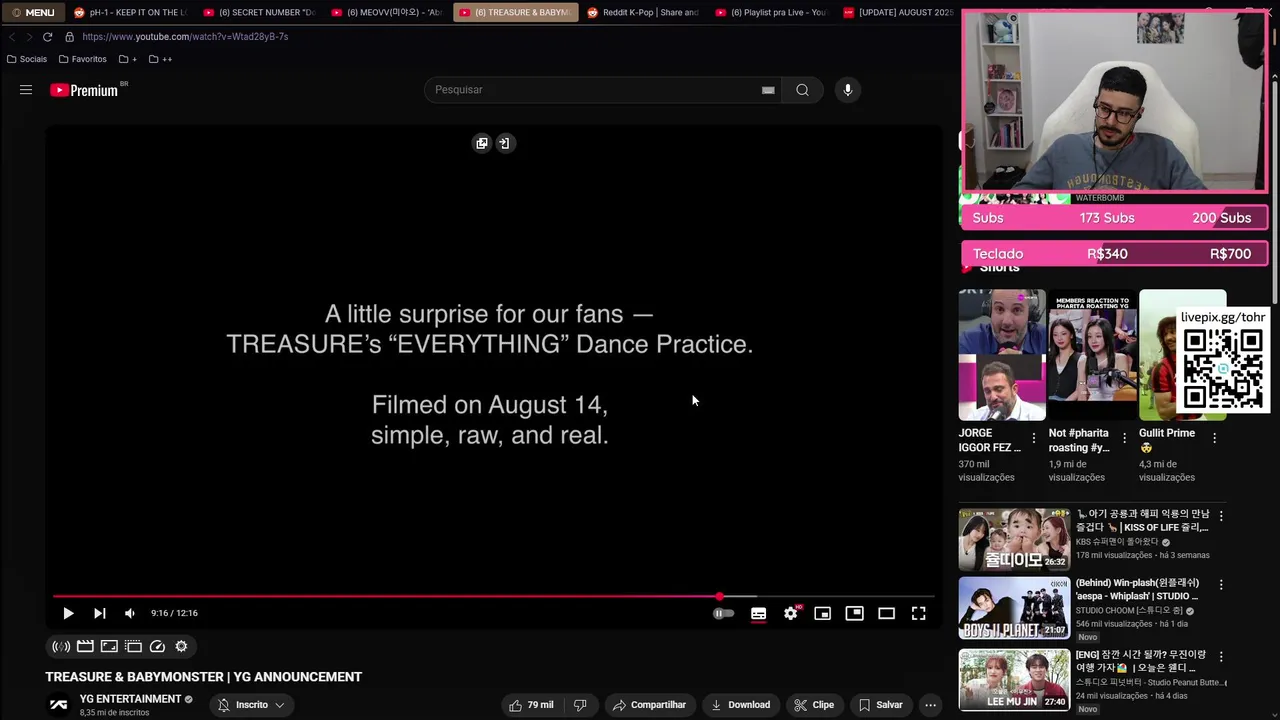
Task: Click the clapperboard icon below player
Action: pyautogui.click(x=85, y=646)
